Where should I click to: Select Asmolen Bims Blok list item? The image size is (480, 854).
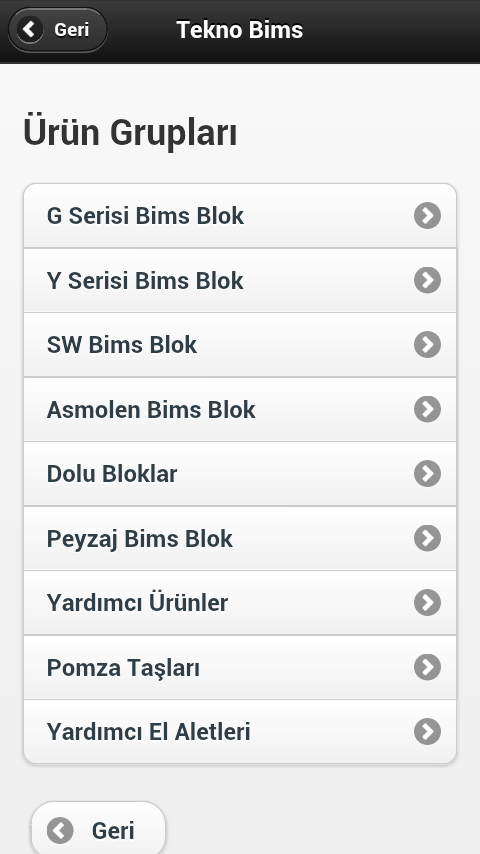click(240, 409)
